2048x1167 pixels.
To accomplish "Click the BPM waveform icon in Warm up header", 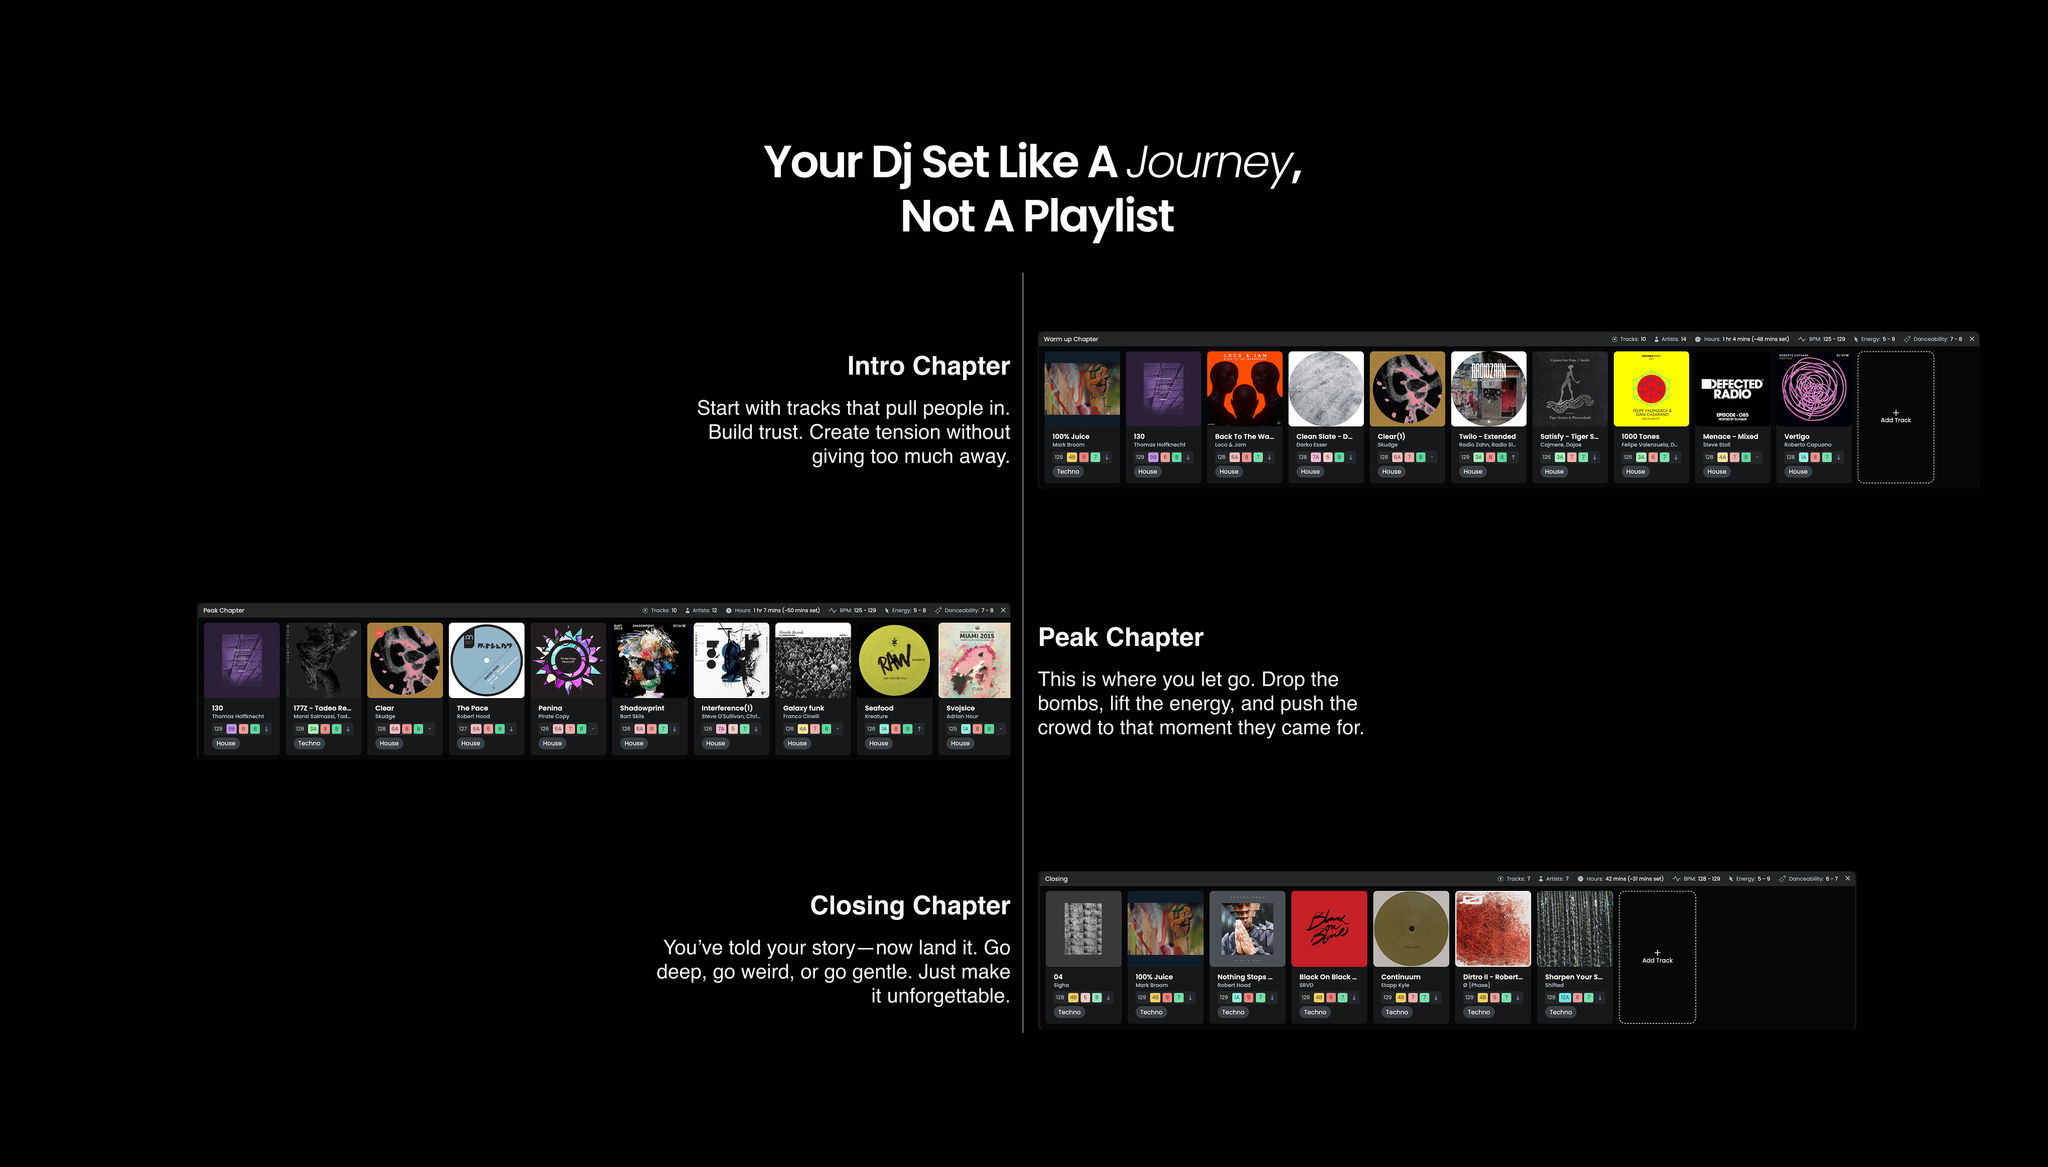I will [1802, 339].
